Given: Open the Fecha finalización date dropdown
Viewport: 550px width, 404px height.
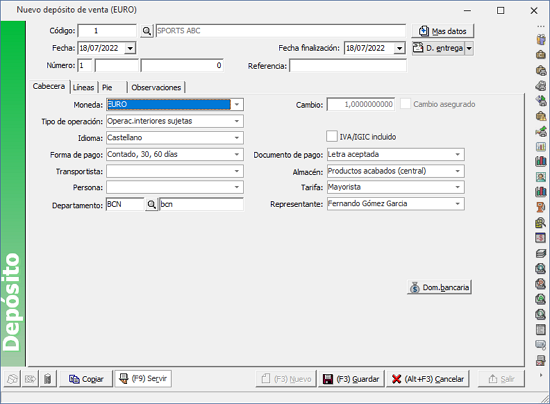Looking at the screenshot, I should (x=399, y=48).
